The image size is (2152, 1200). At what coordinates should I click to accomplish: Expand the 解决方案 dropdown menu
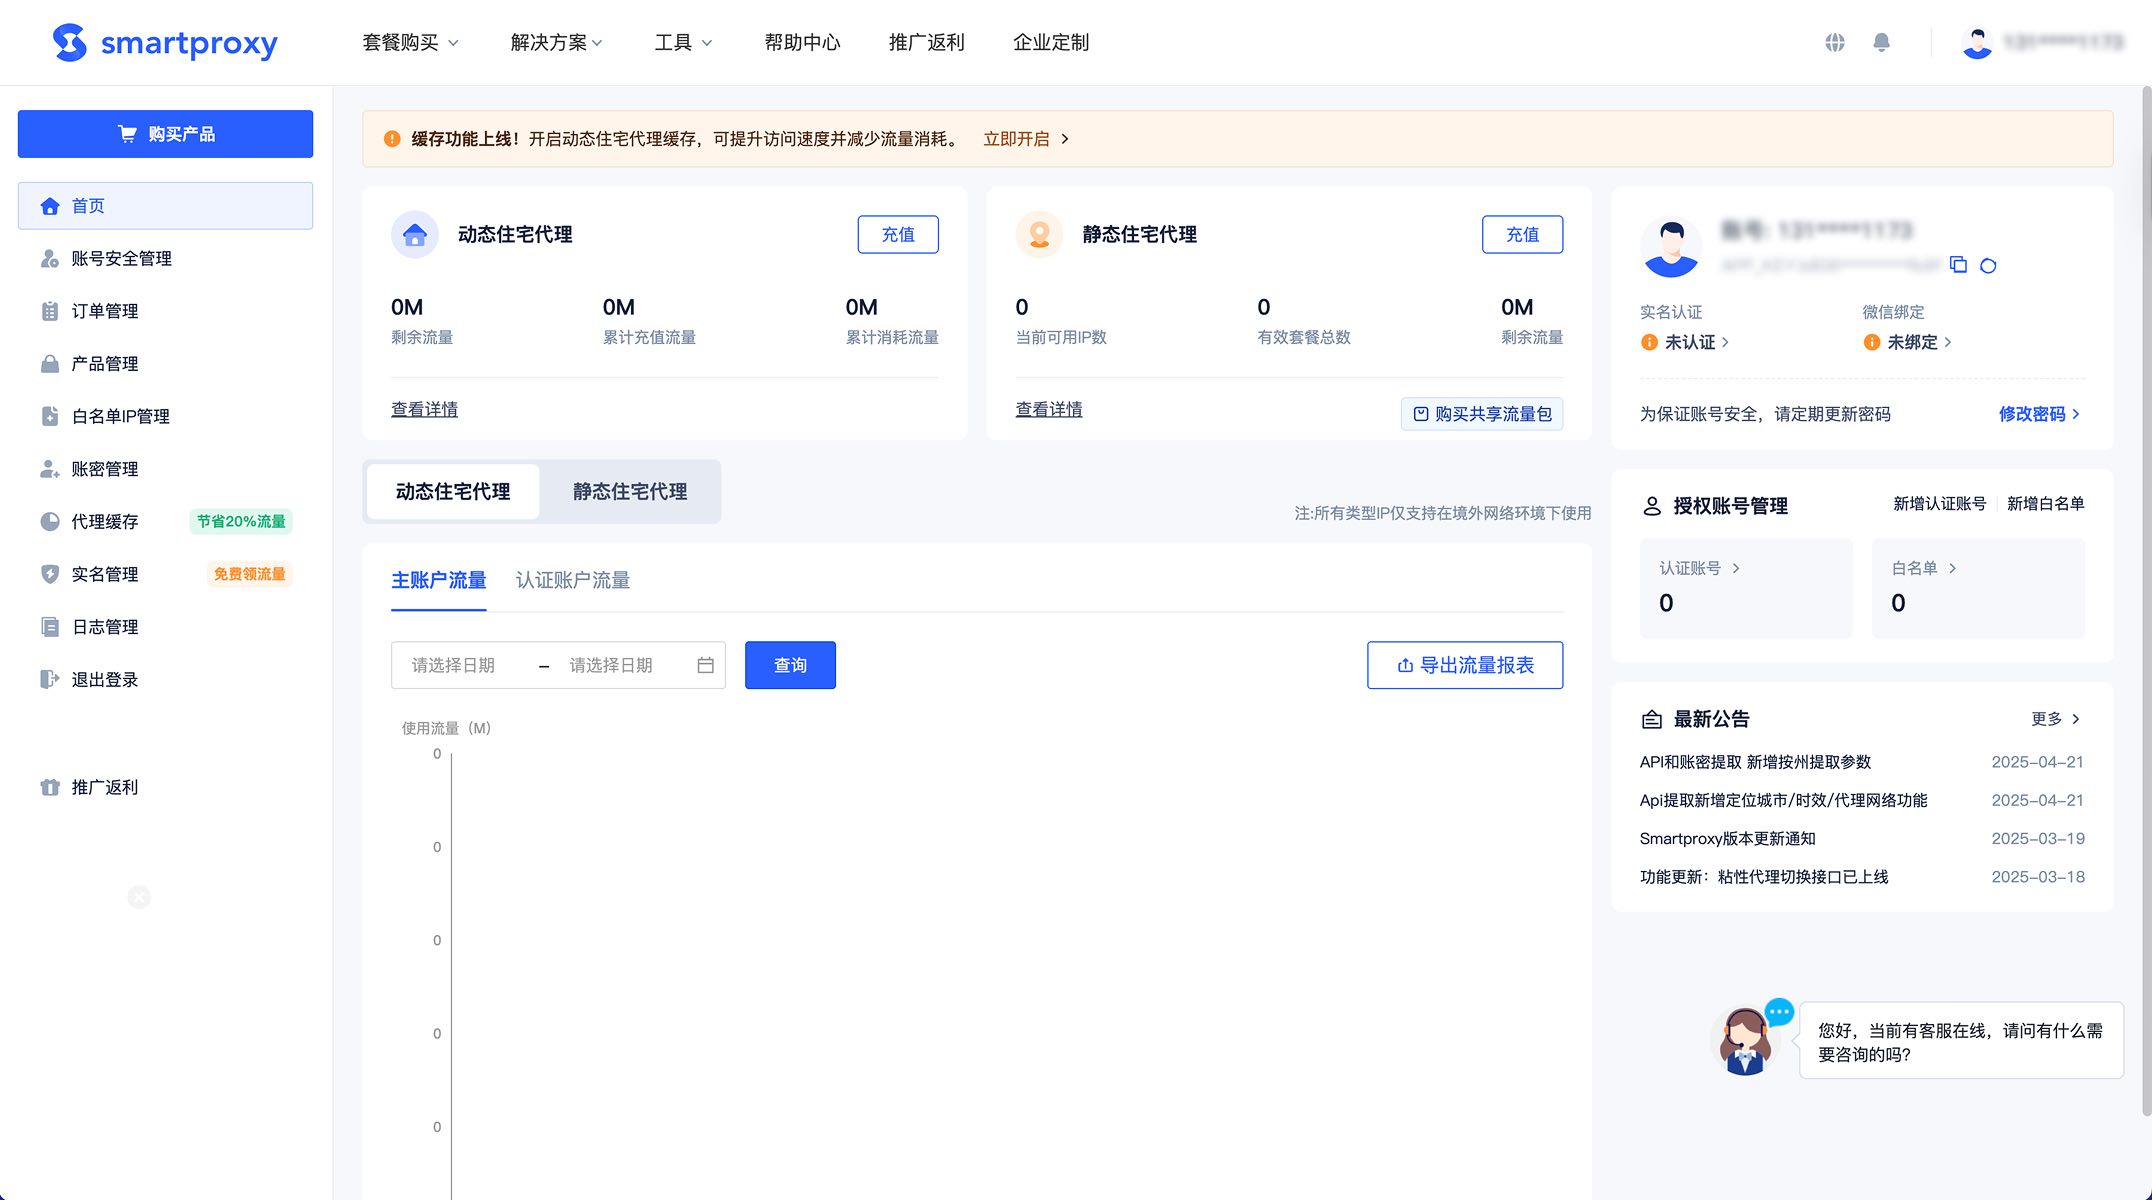point(556,42)
